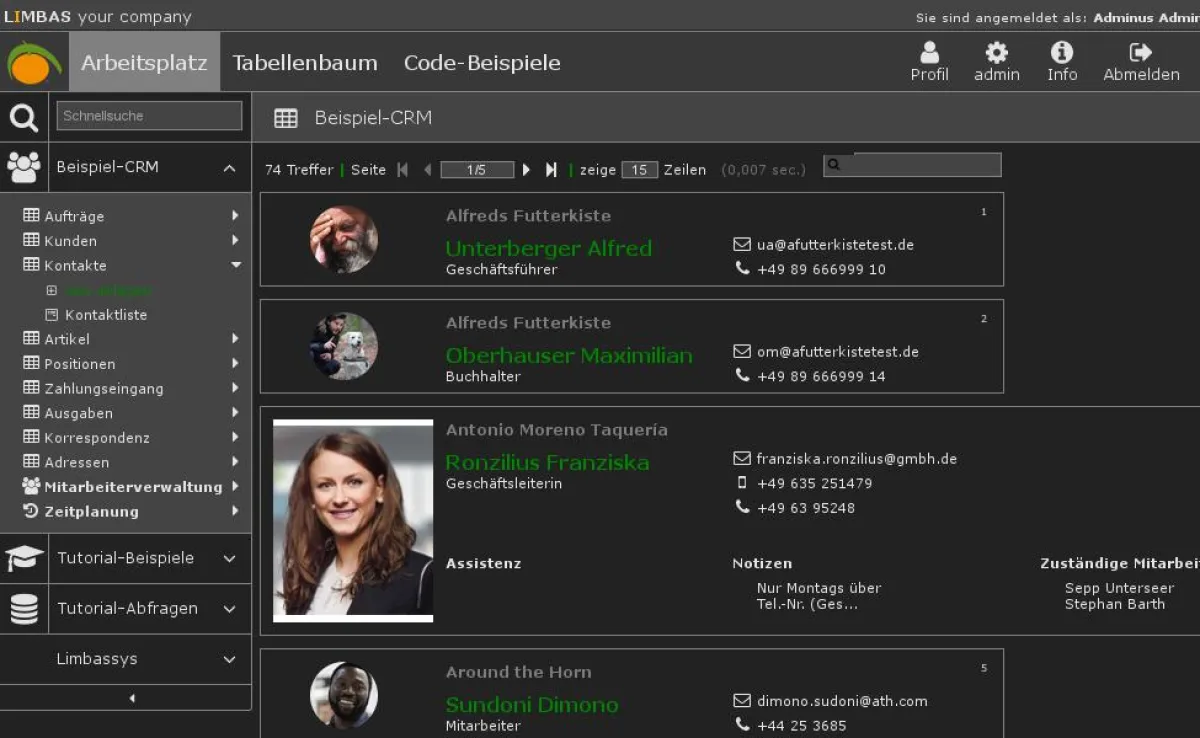Click the LIMBAS orange logo icon
1200x738 pixels.
click(x=32, y=60)
